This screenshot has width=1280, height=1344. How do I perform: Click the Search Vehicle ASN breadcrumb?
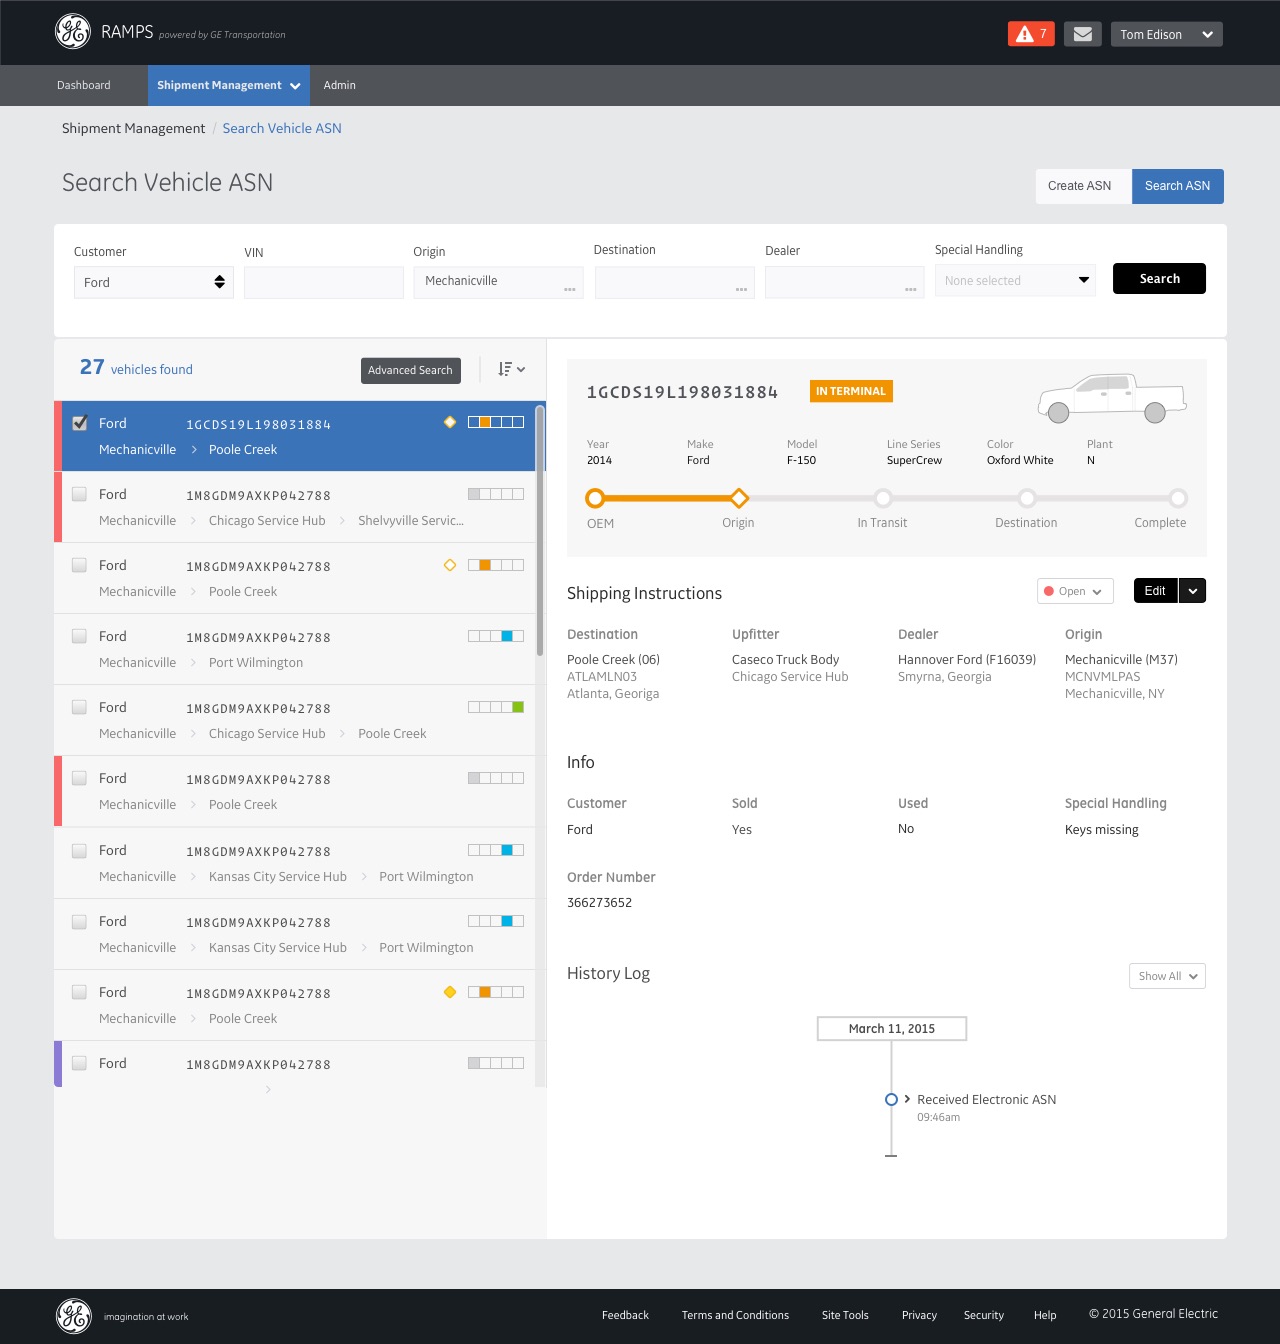click(282, 128)
